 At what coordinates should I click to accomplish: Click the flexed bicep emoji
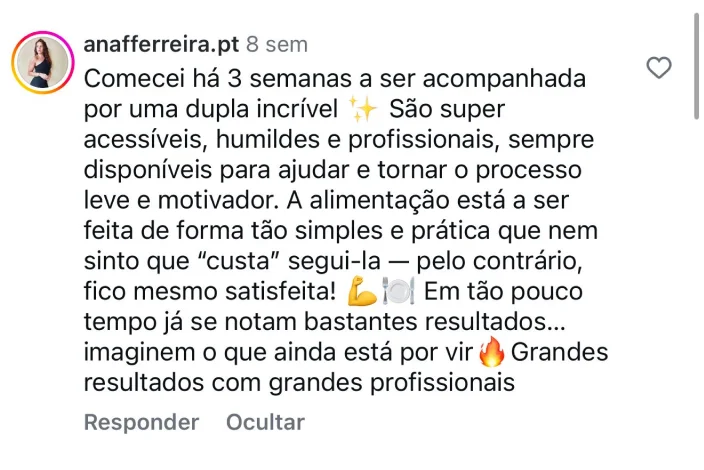pos(361,295)
